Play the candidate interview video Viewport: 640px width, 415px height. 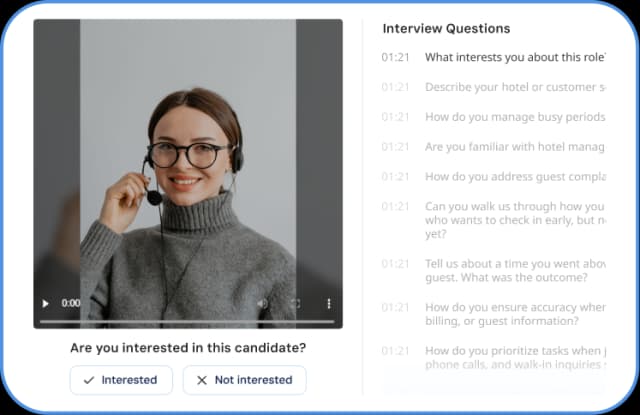(45, 304)
